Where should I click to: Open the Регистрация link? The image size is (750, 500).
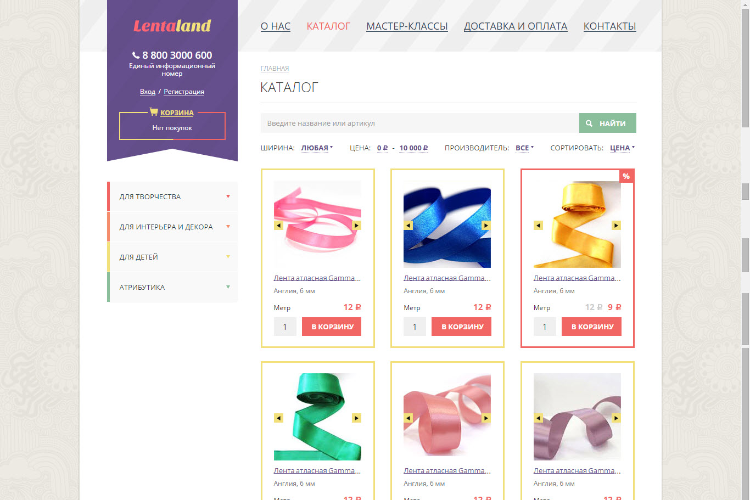click(x=184, y=91)
